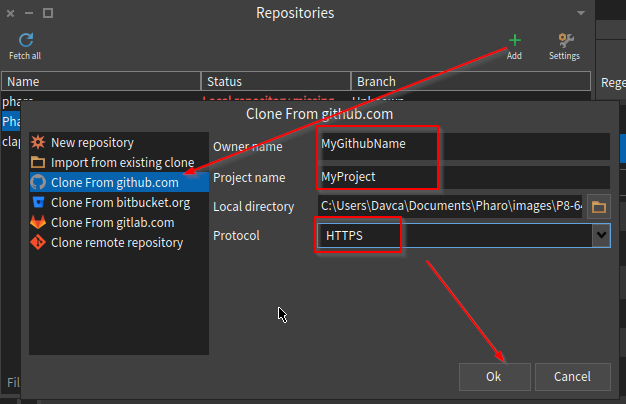This screenshot has height=404, width=626.
Task: Click the Status column header
Action: 275,81
